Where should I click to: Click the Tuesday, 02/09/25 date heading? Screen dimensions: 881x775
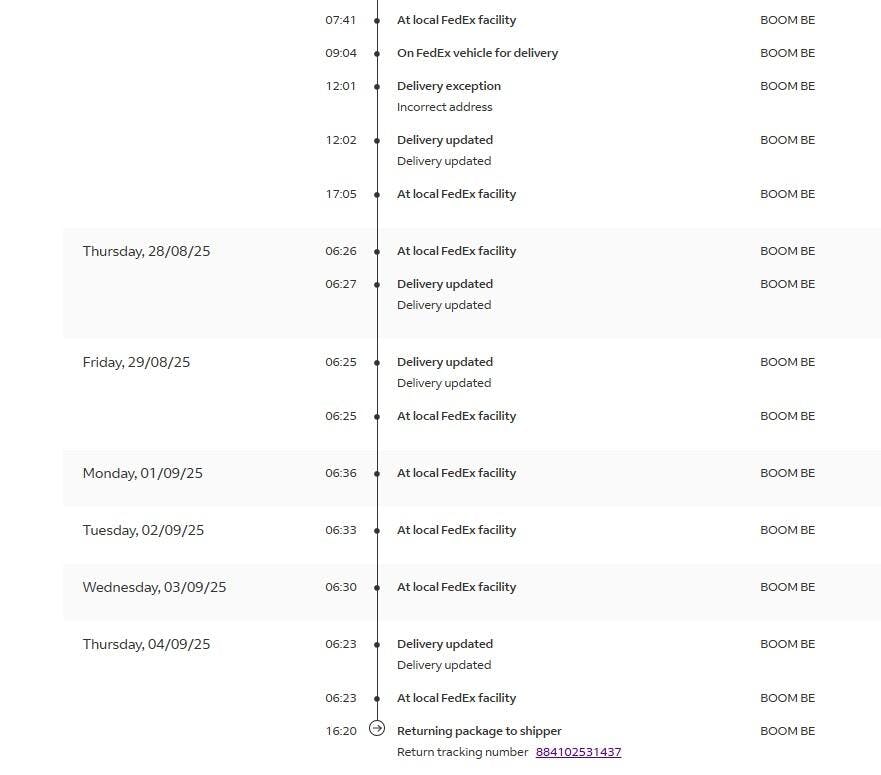click(143, 530)
